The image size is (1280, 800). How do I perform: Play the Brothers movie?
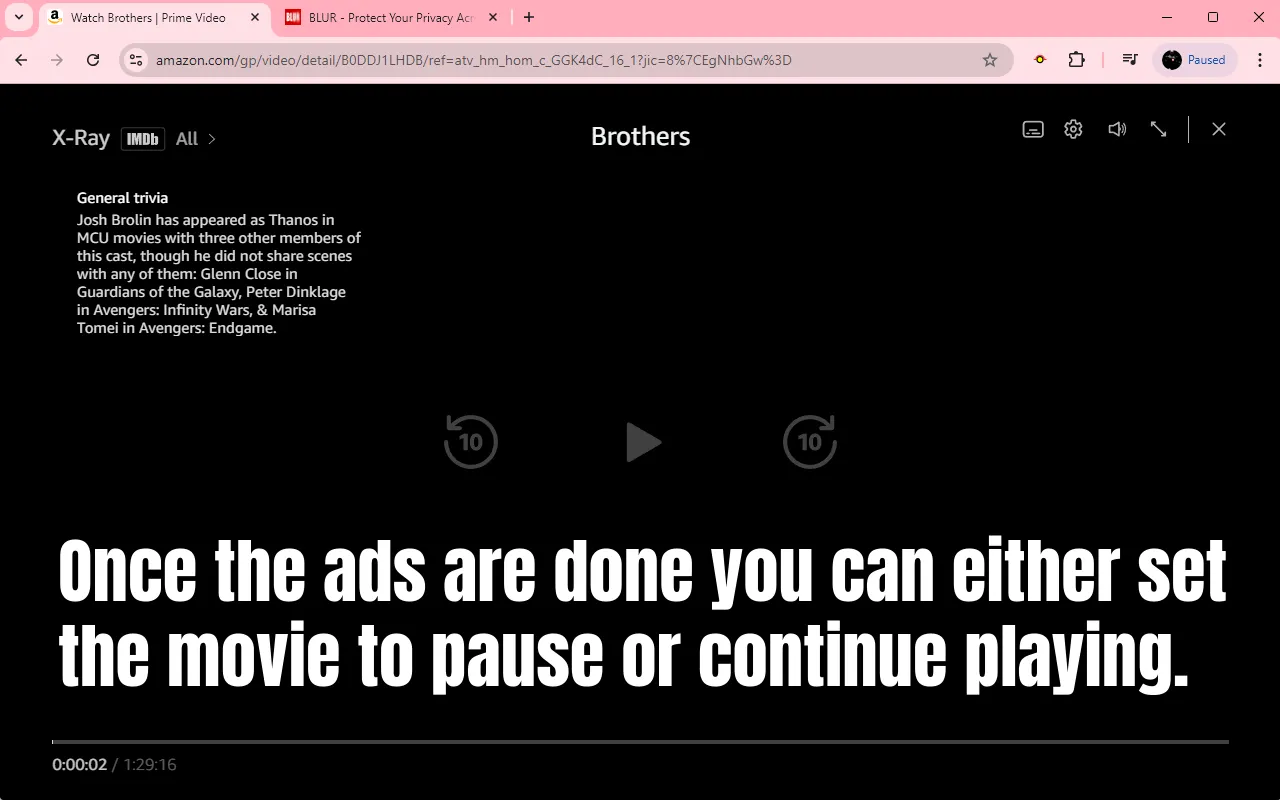tap(643, 442)
